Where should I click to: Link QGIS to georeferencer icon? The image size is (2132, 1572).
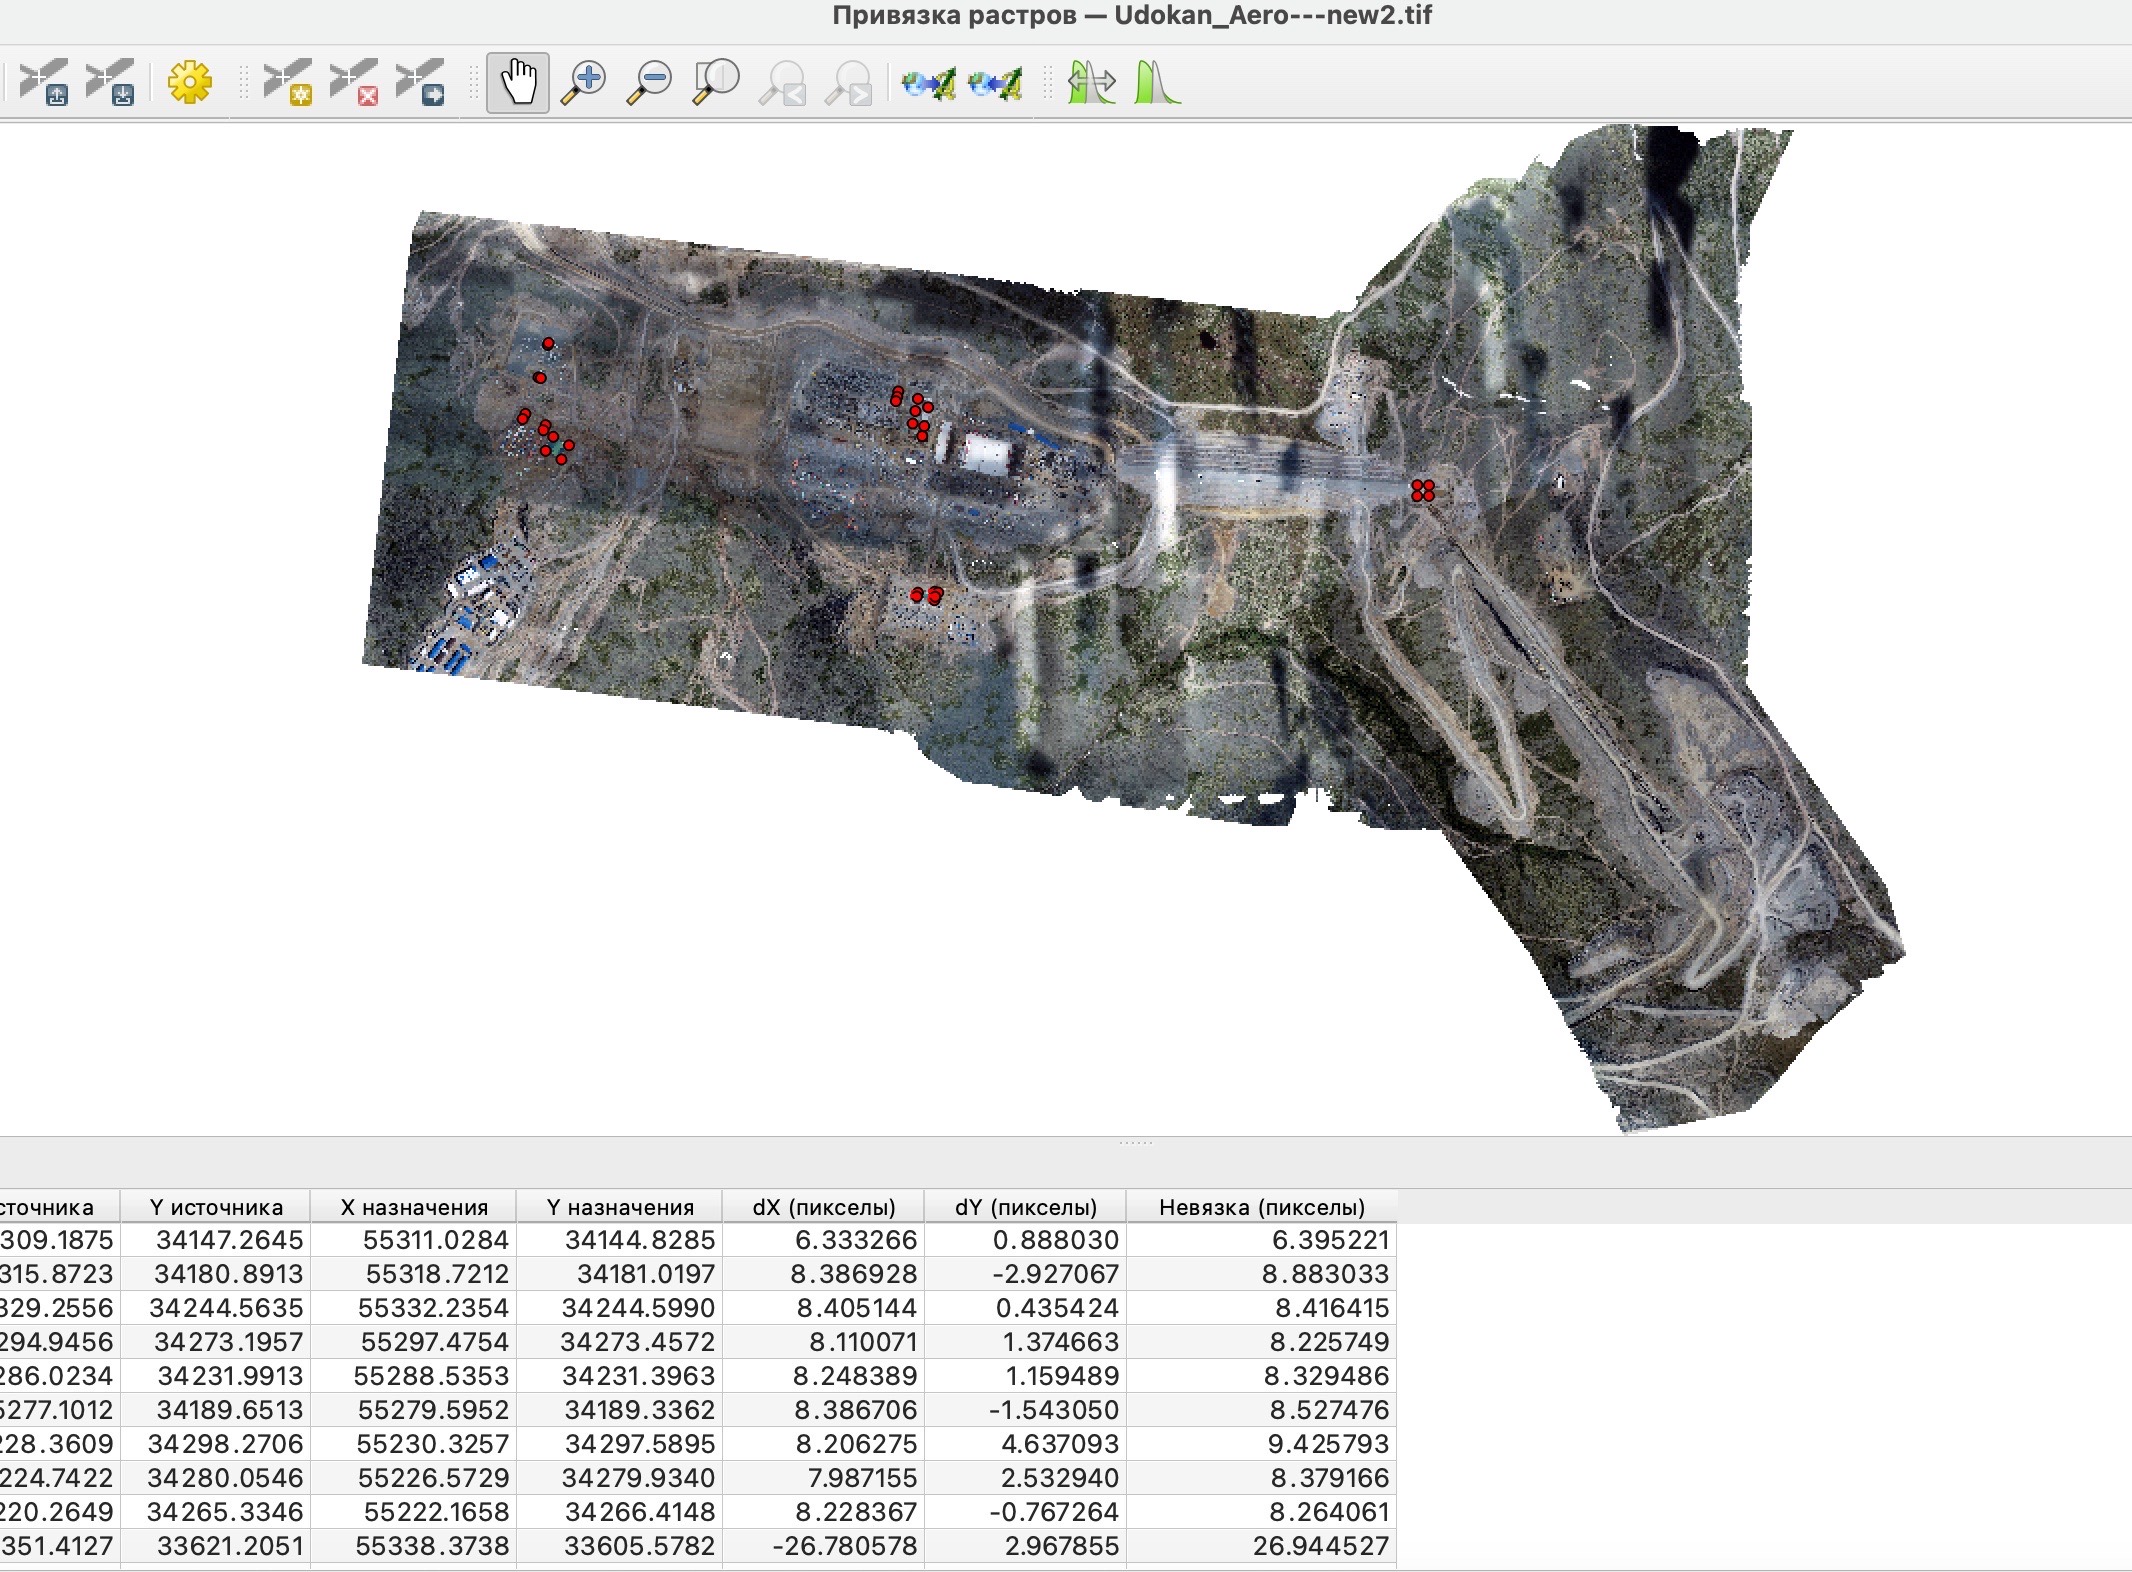[x=996, y=82]
